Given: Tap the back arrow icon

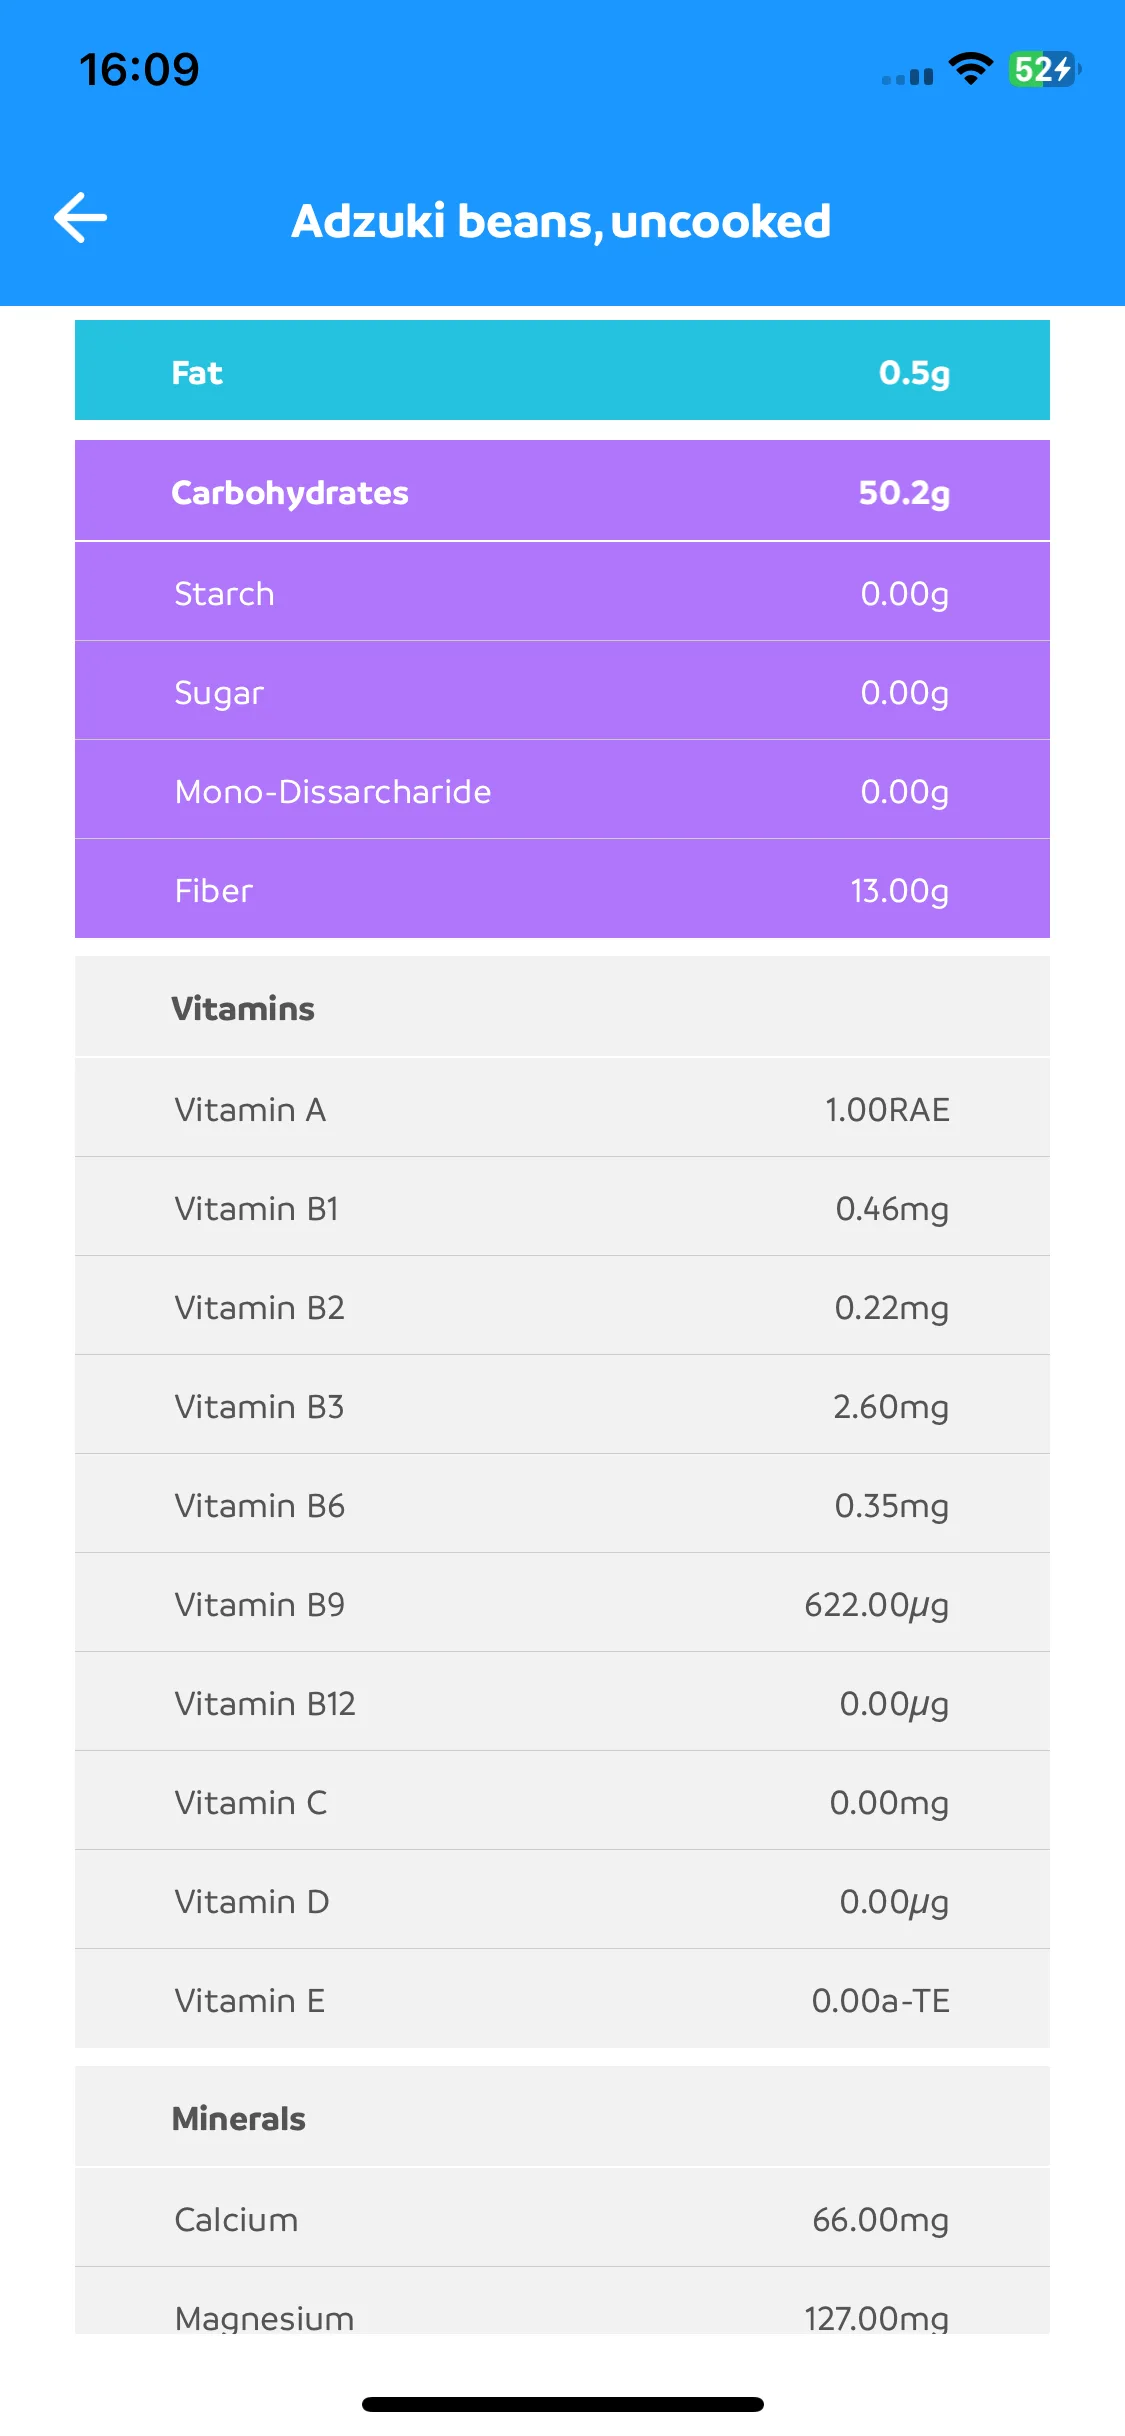Looking at the screenshot, I should click(80, 218).
